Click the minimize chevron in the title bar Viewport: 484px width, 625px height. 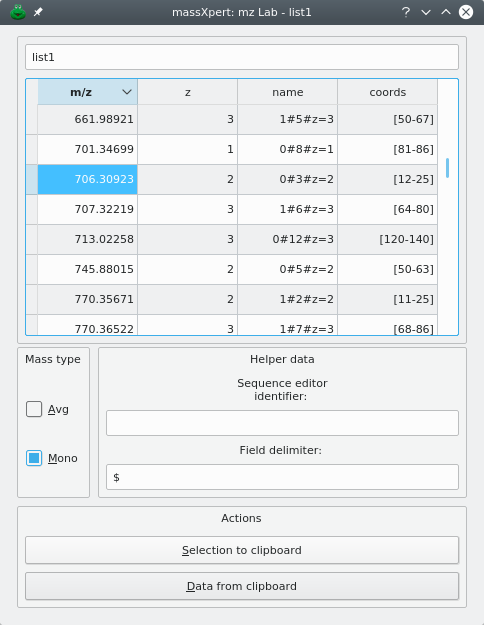pyautogui.click(x=426, y=12)
